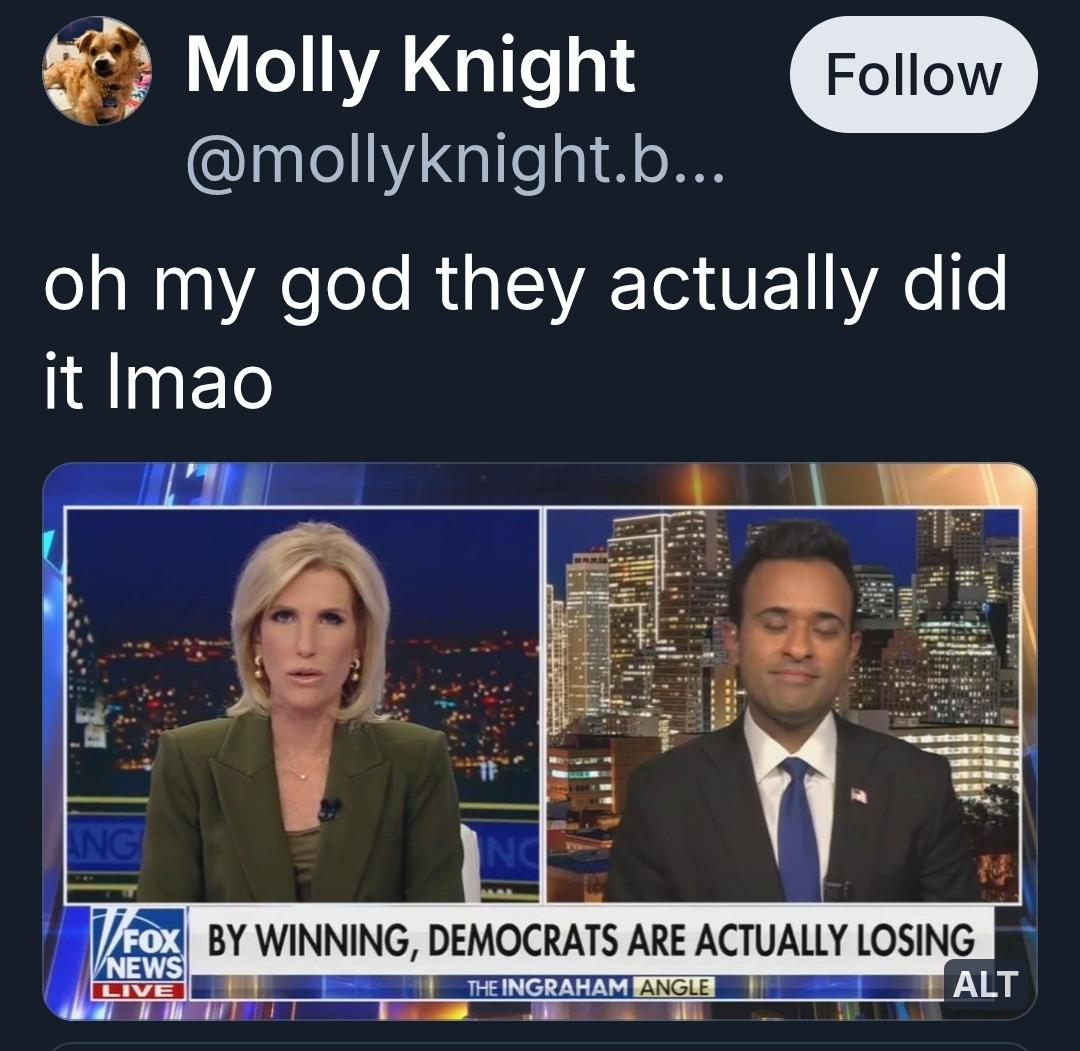Image resolution: width=1080 pixels, height=1051 pixels.
Task: Tap the lavalier microphone on the host's blazer
Action: (329, 809)
